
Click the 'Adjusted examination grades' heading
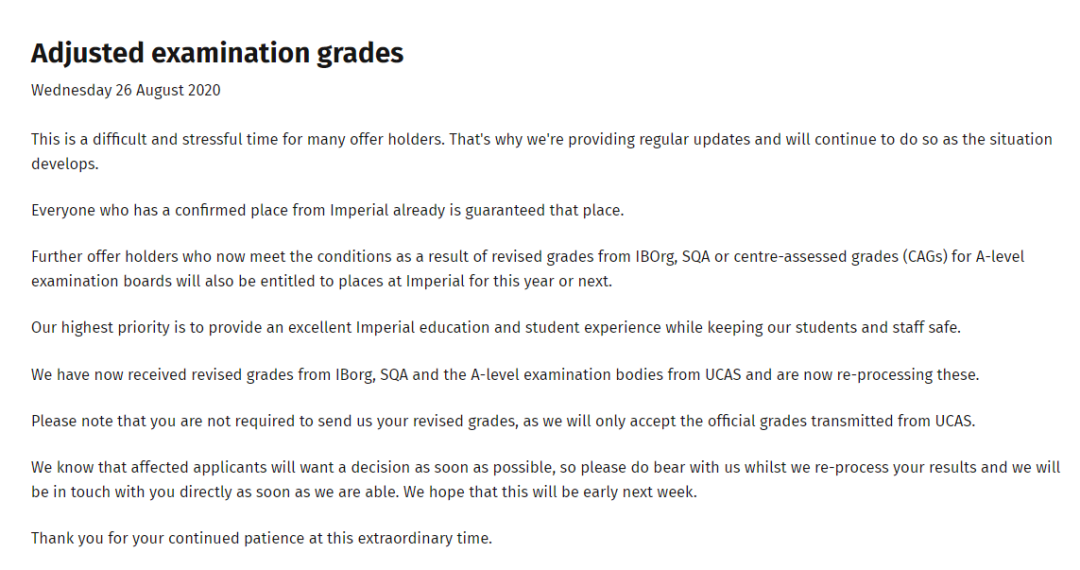[217, 53]
